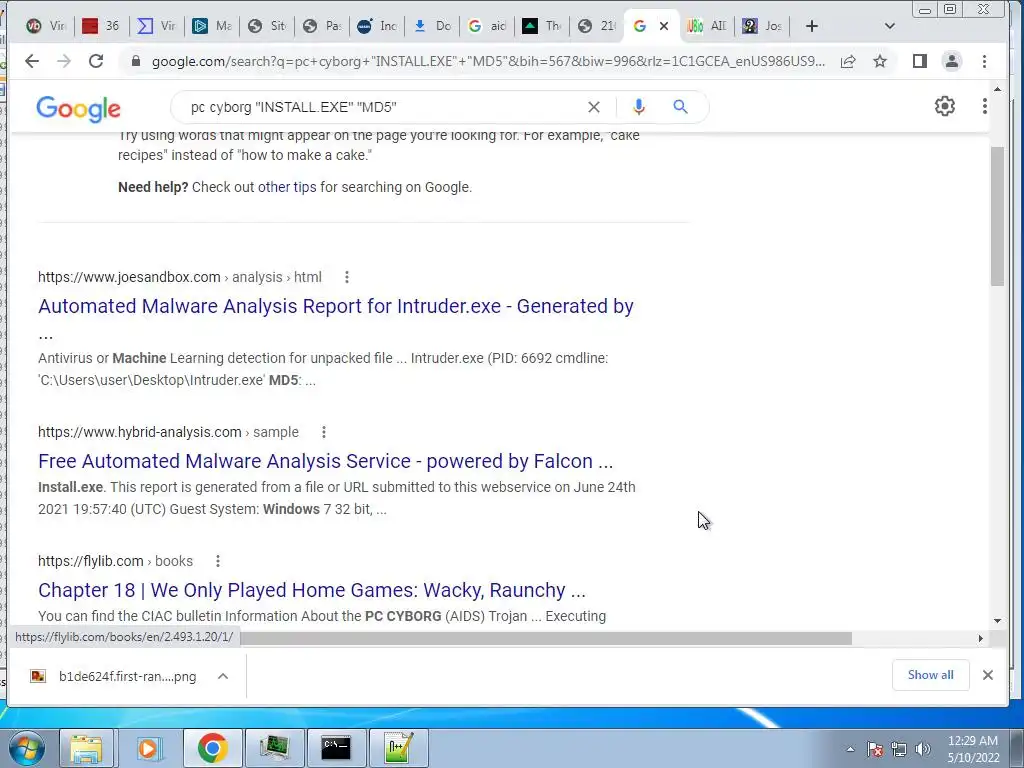Close the active Google search tab

(x=664, y=26)
